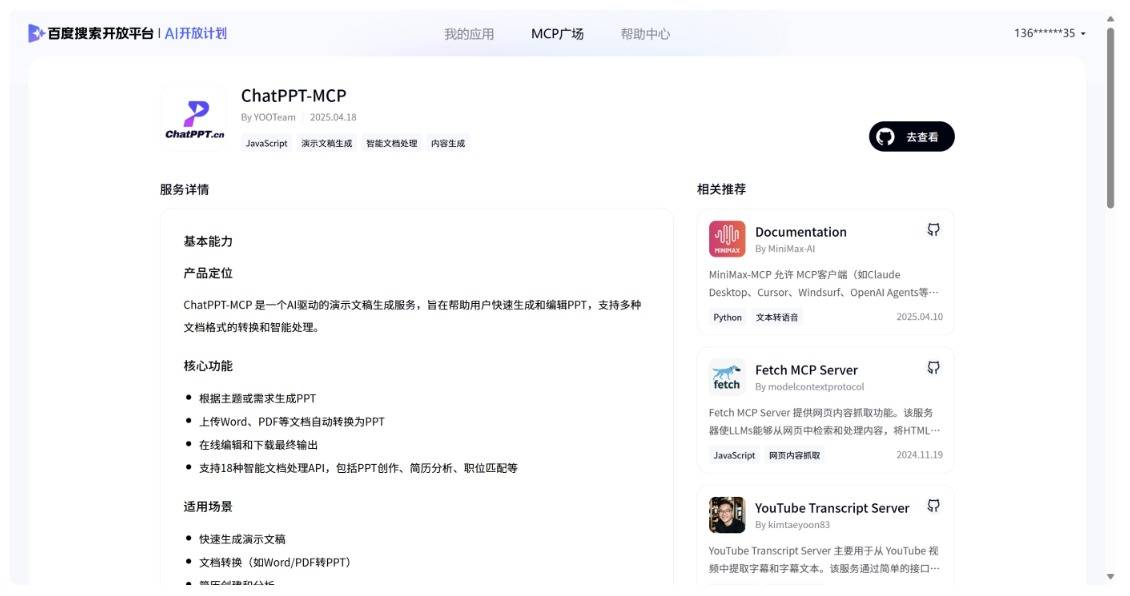Click the ChatPPT.cn product logo

coord(194,117)
